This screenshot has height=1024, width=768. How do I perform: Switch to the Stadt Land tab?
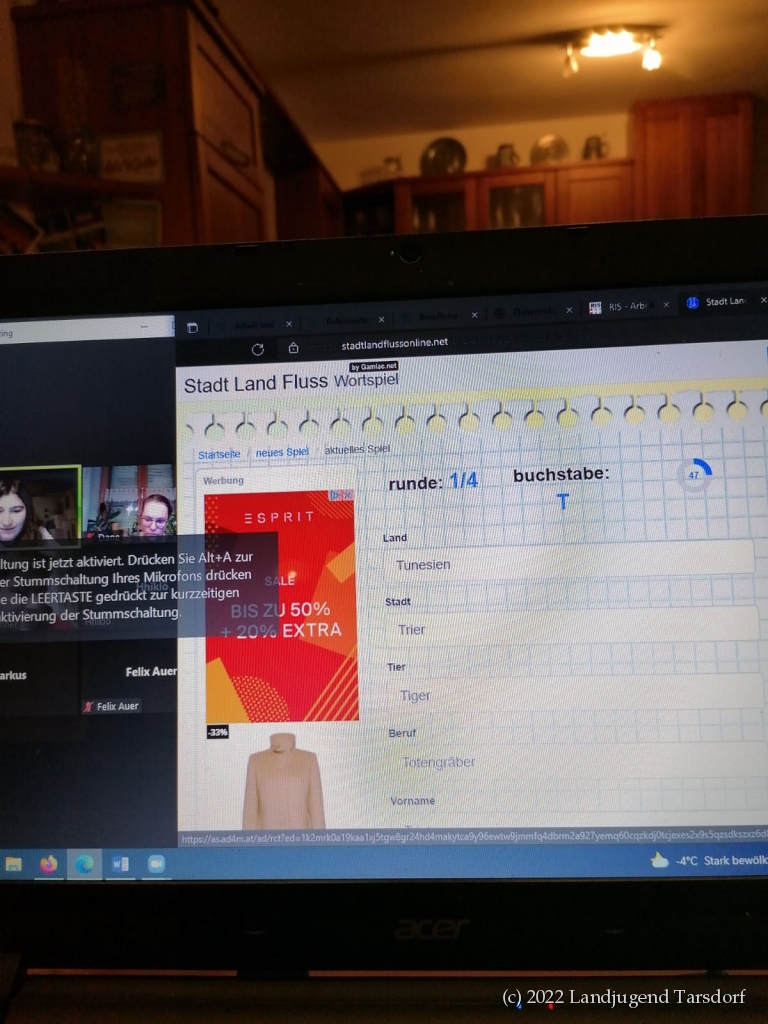725,302
